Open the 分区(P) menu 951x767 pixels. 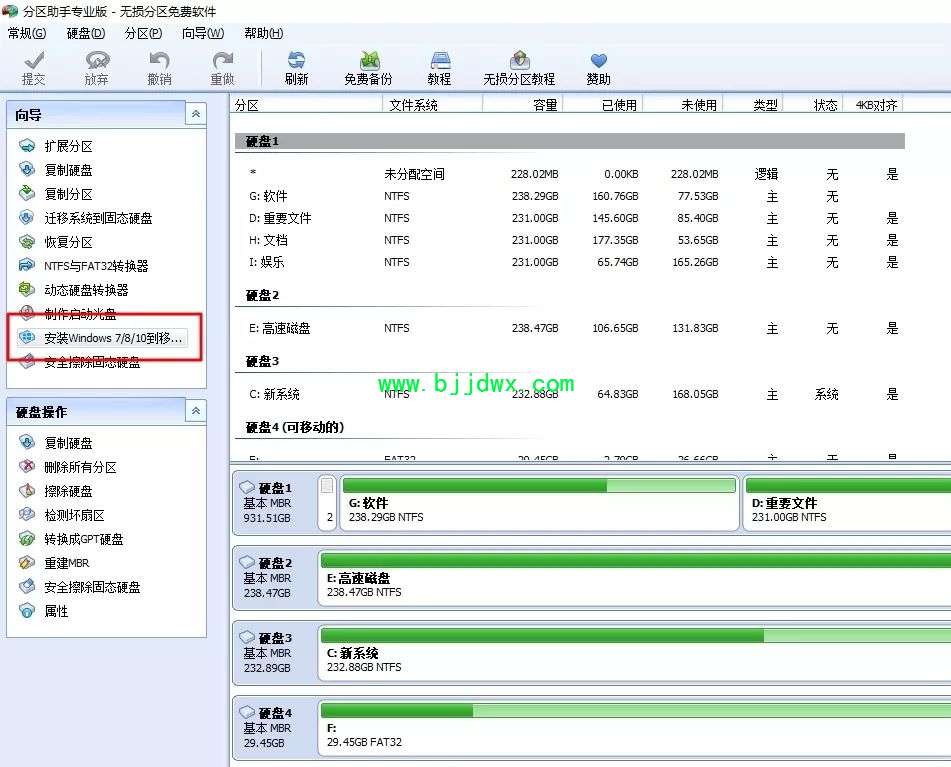(143, 33)
